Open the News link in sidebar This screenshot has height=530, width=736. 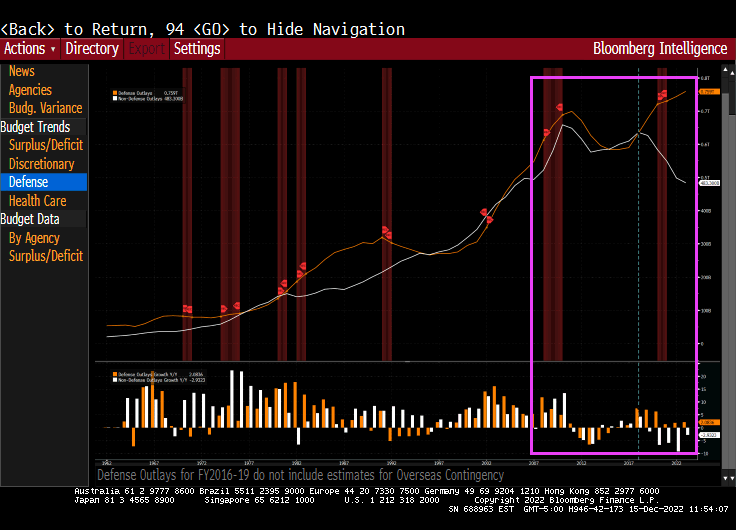(x=22, y=71)
